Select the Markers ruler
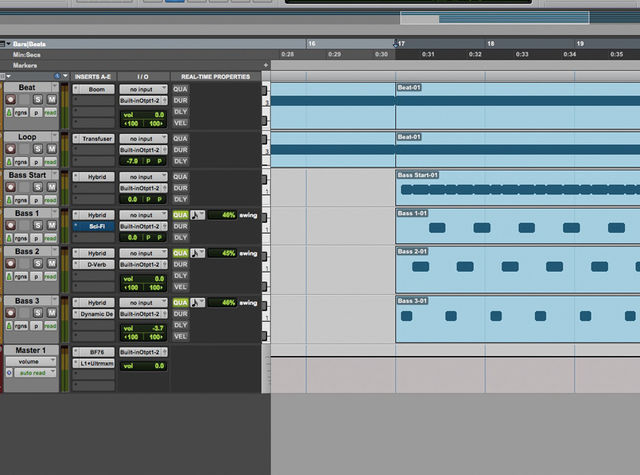 [x=25, y=65]
